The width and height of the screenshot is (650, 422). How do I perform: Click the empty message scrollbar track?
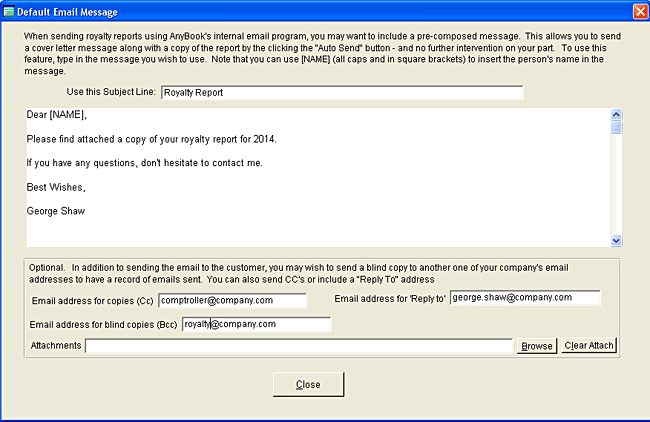click(616, 185)
